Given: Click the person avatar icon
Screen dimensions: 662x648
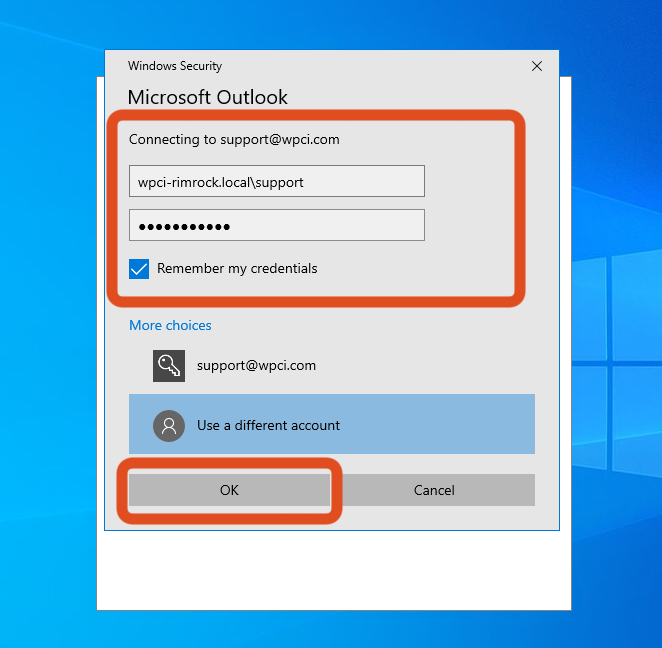Looking at the screenshot, I should [169, 425].
